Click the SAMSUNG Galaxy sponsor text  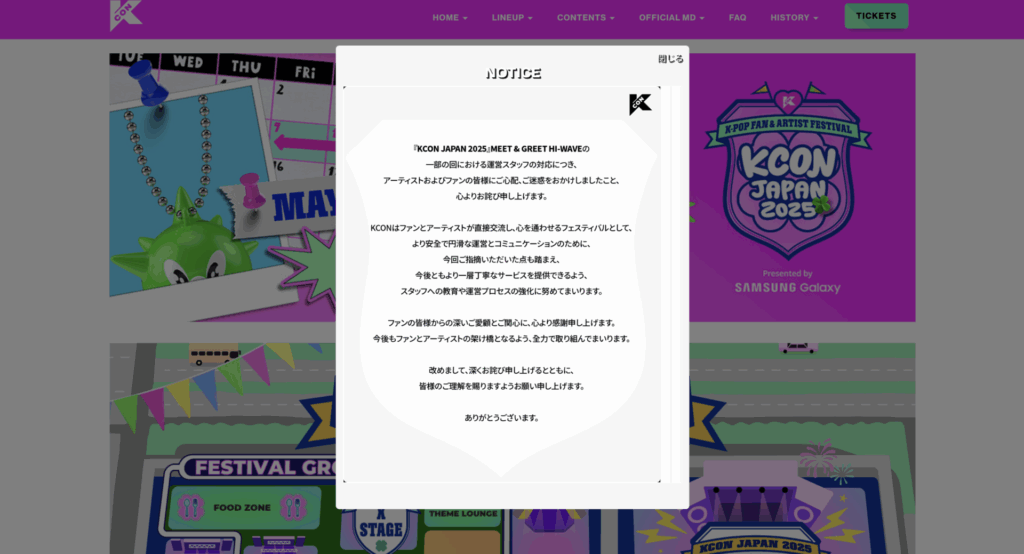[788, 287]
